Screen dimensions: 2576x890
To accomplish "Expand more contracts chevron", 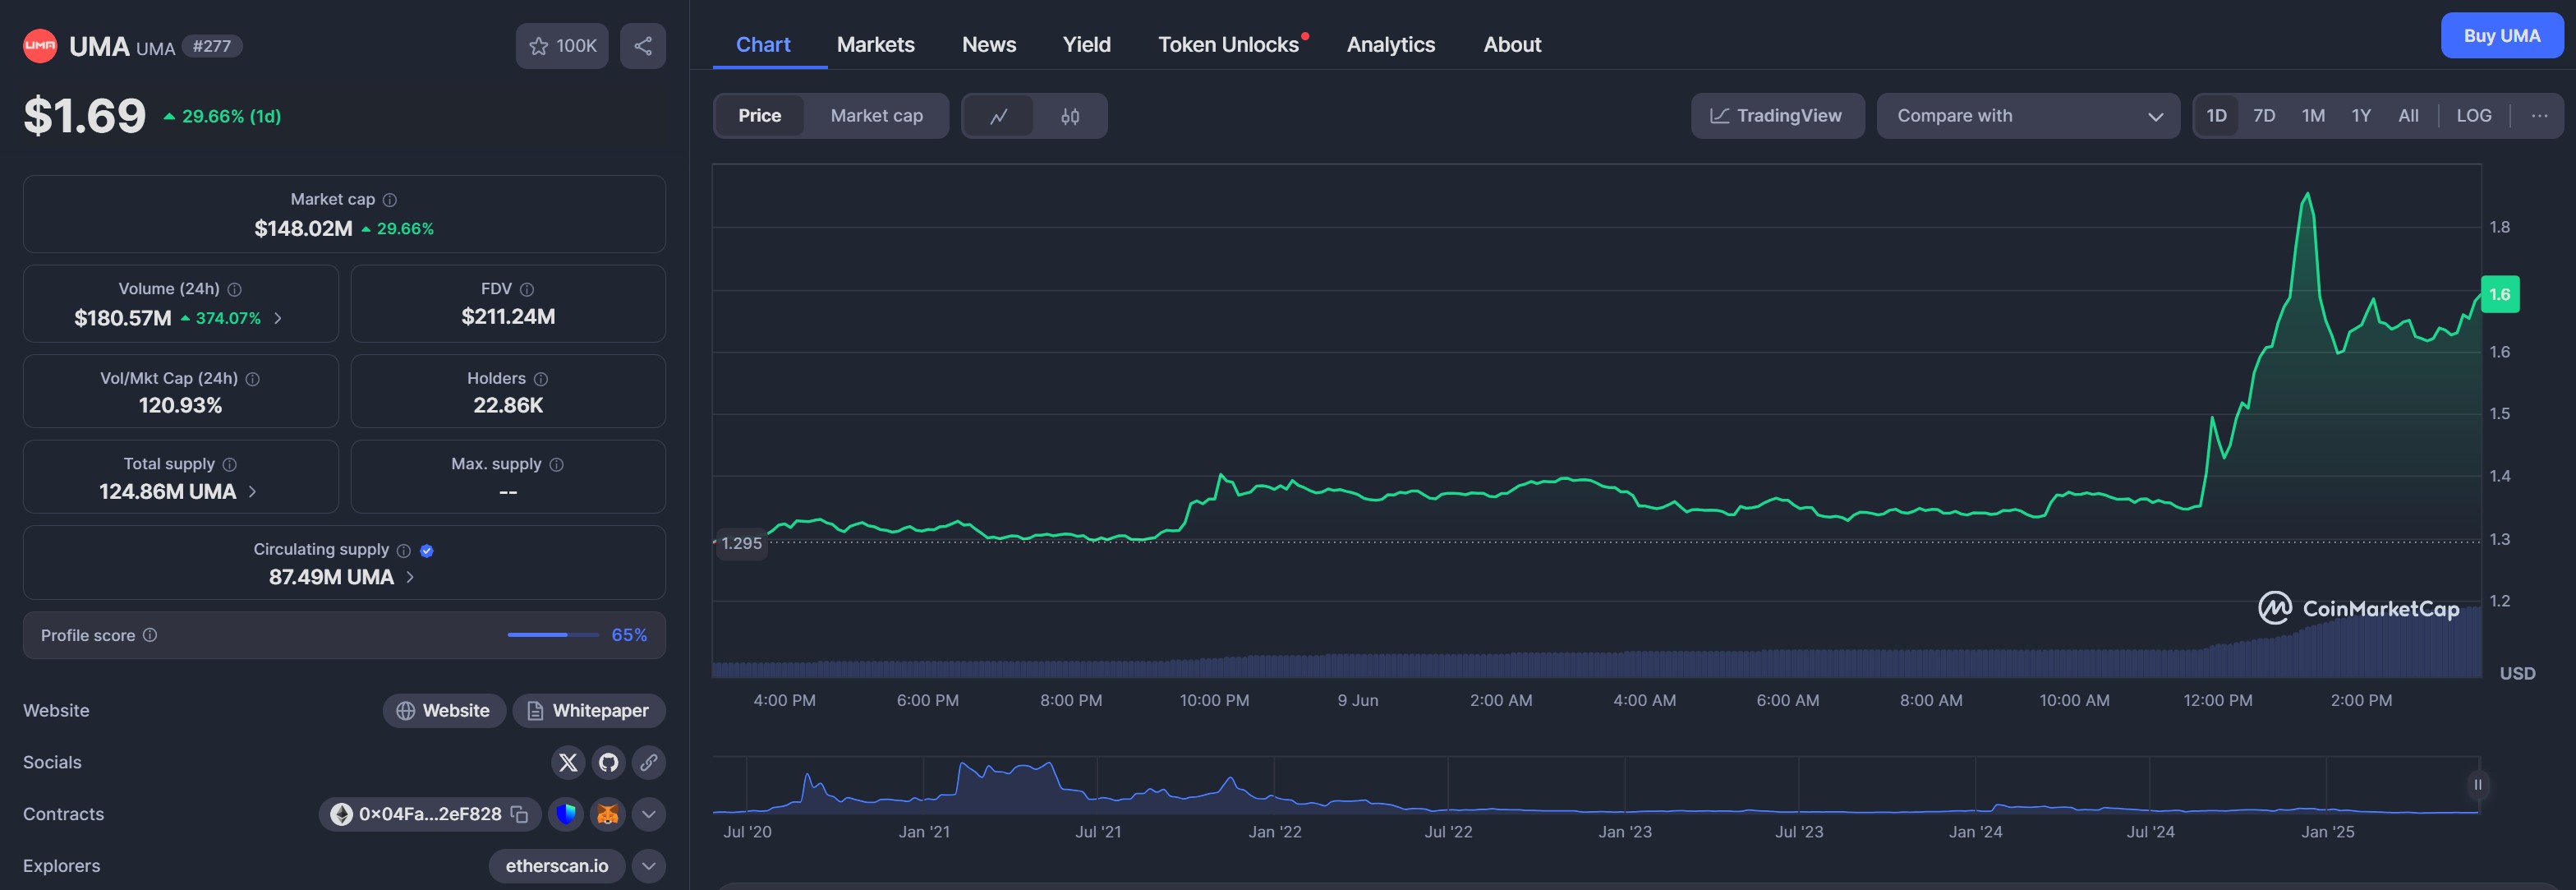I will tap(648, 814).
